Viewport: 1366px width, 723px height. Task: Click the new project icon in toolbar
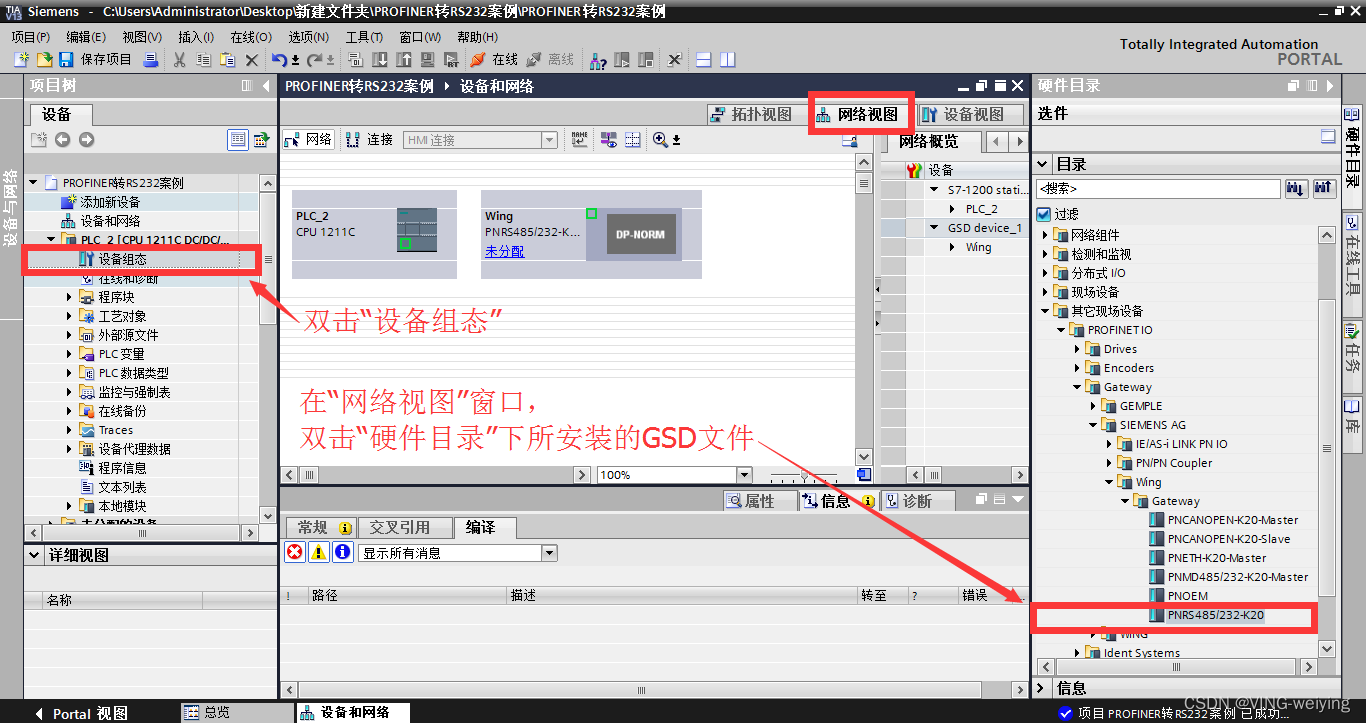click(21, 60)
